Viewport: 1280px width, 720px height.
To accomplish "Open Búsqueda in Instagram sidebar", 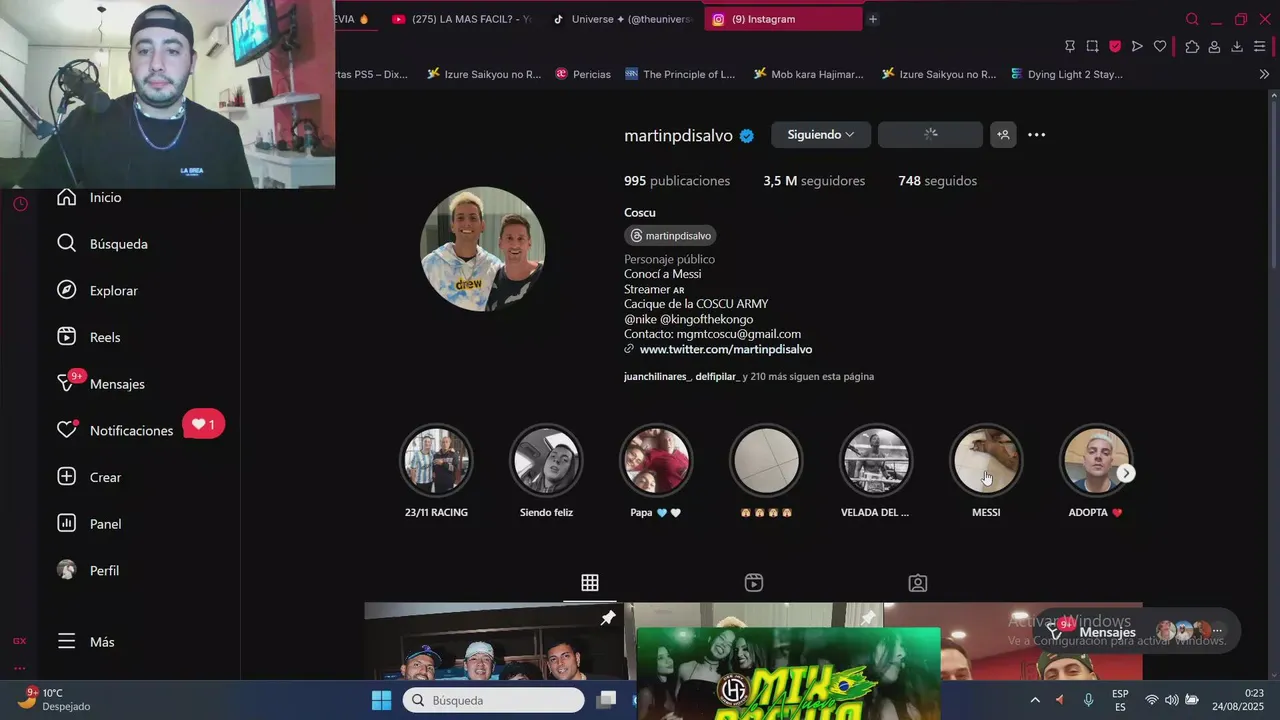I will [102, 244].
